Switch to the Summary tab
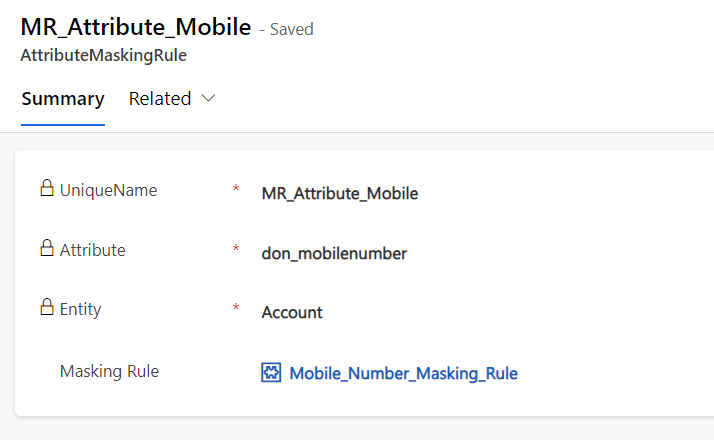This screenshot has height=440, width=714. 63,99
